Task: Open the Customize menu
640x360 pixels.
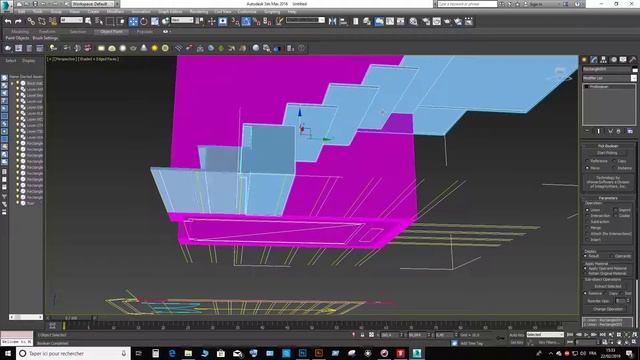Action: click(x=247, y=12)
